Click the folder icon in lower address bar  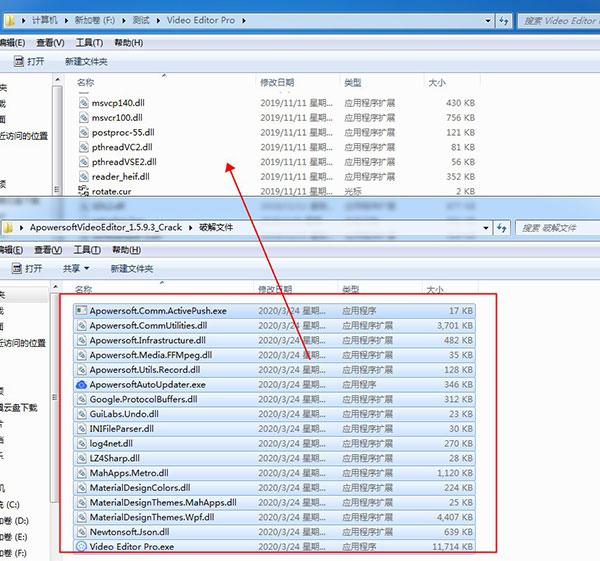coord(8,228)
